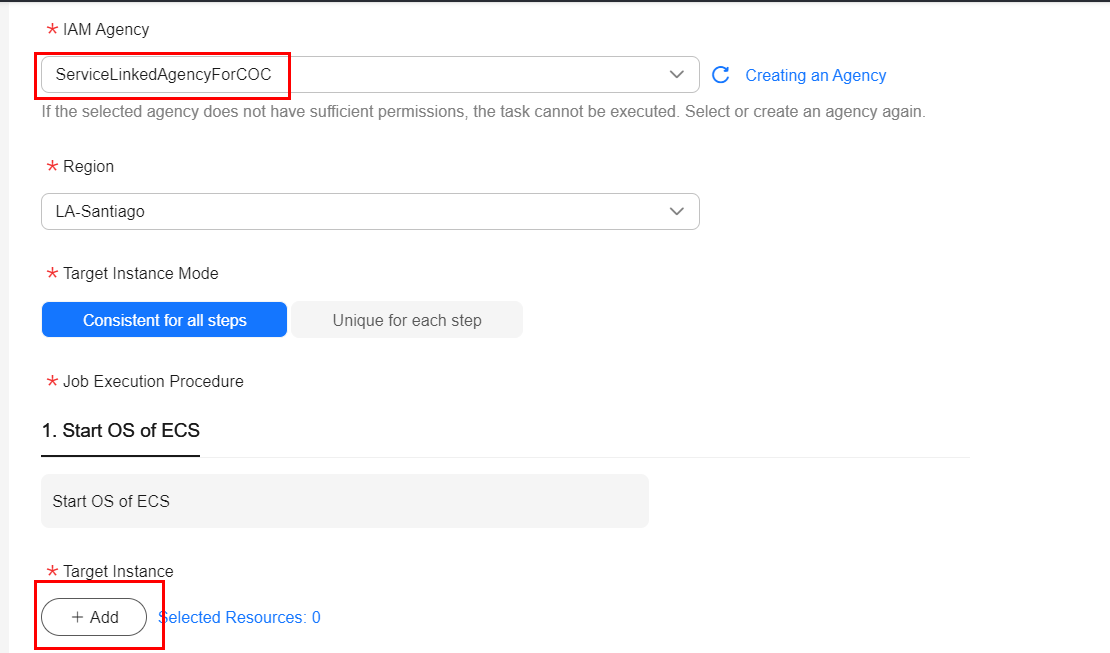
Task: Open the Creating an Agency link
Action: click(815, 75)
